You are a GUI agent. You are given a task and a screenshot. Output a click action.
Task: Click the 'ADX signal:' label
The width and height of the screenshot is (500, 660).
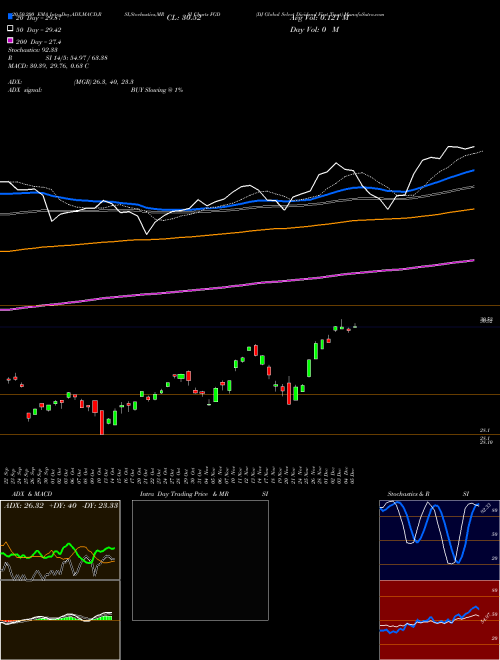coord(24,90)
